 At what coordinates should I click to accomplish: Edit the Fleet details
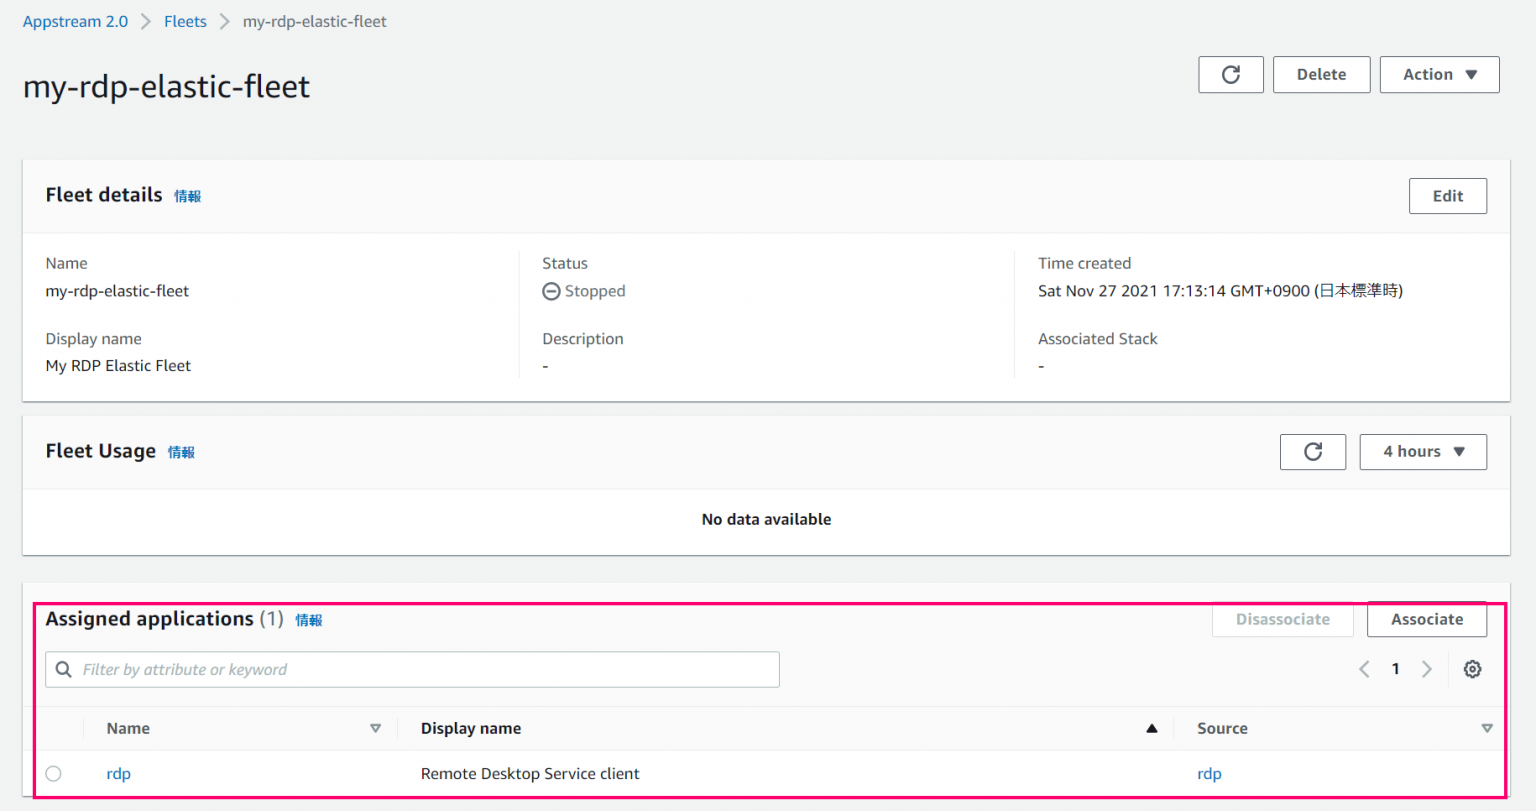click(1447, 195)
